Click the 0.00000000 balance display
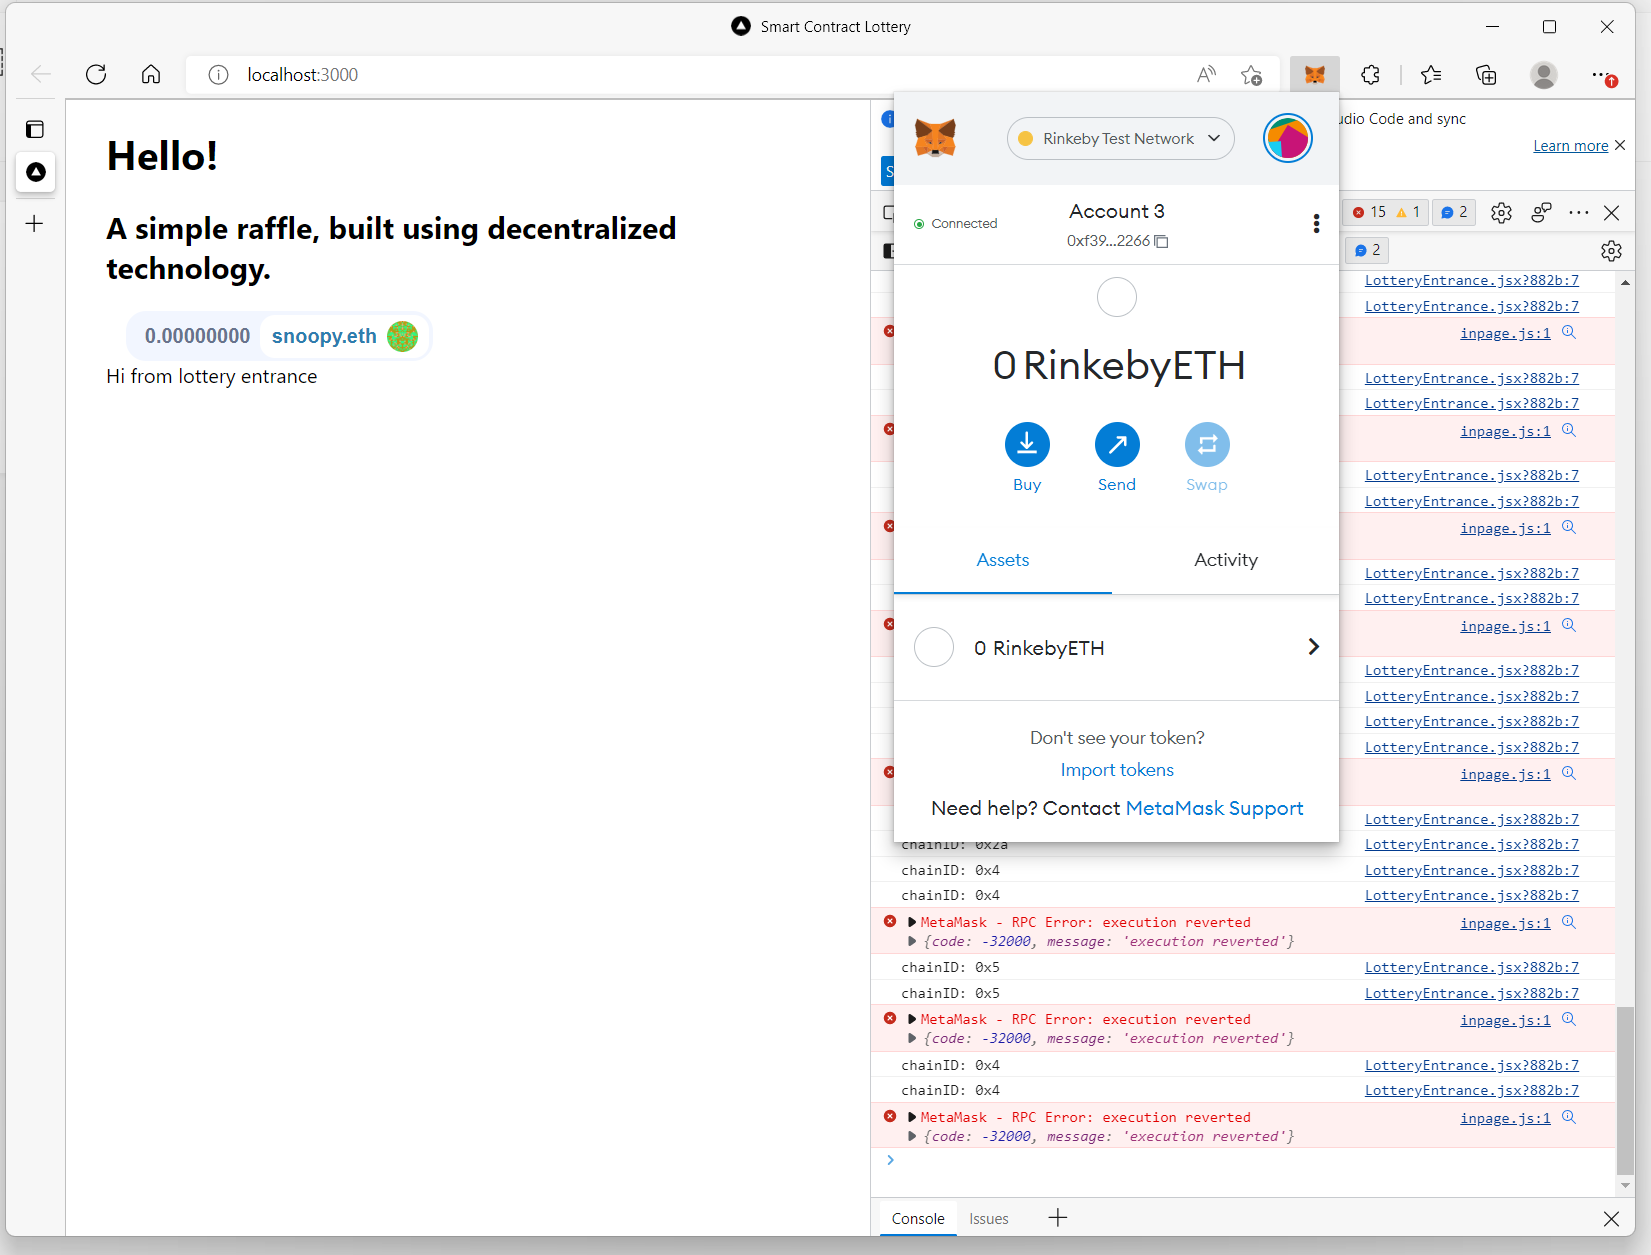The width and height of the screenshot is (1651, 1255). click(x=197, y=336)
